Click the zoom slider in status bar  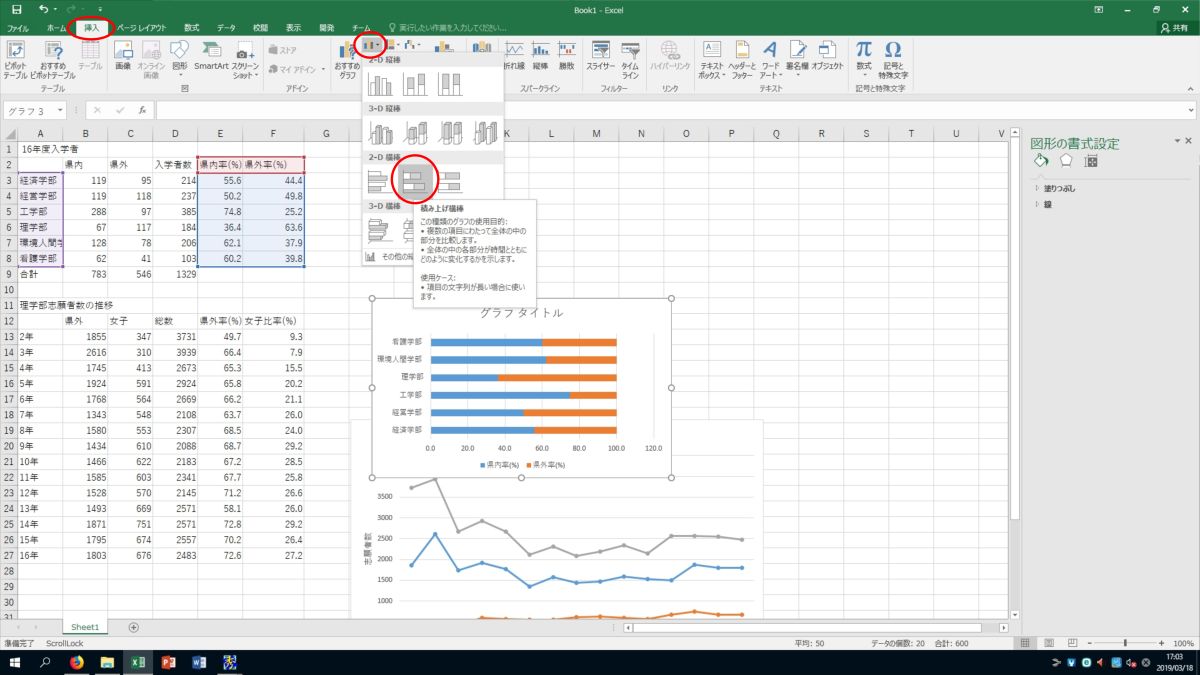pyautogui.click(x=1127, y=643)
